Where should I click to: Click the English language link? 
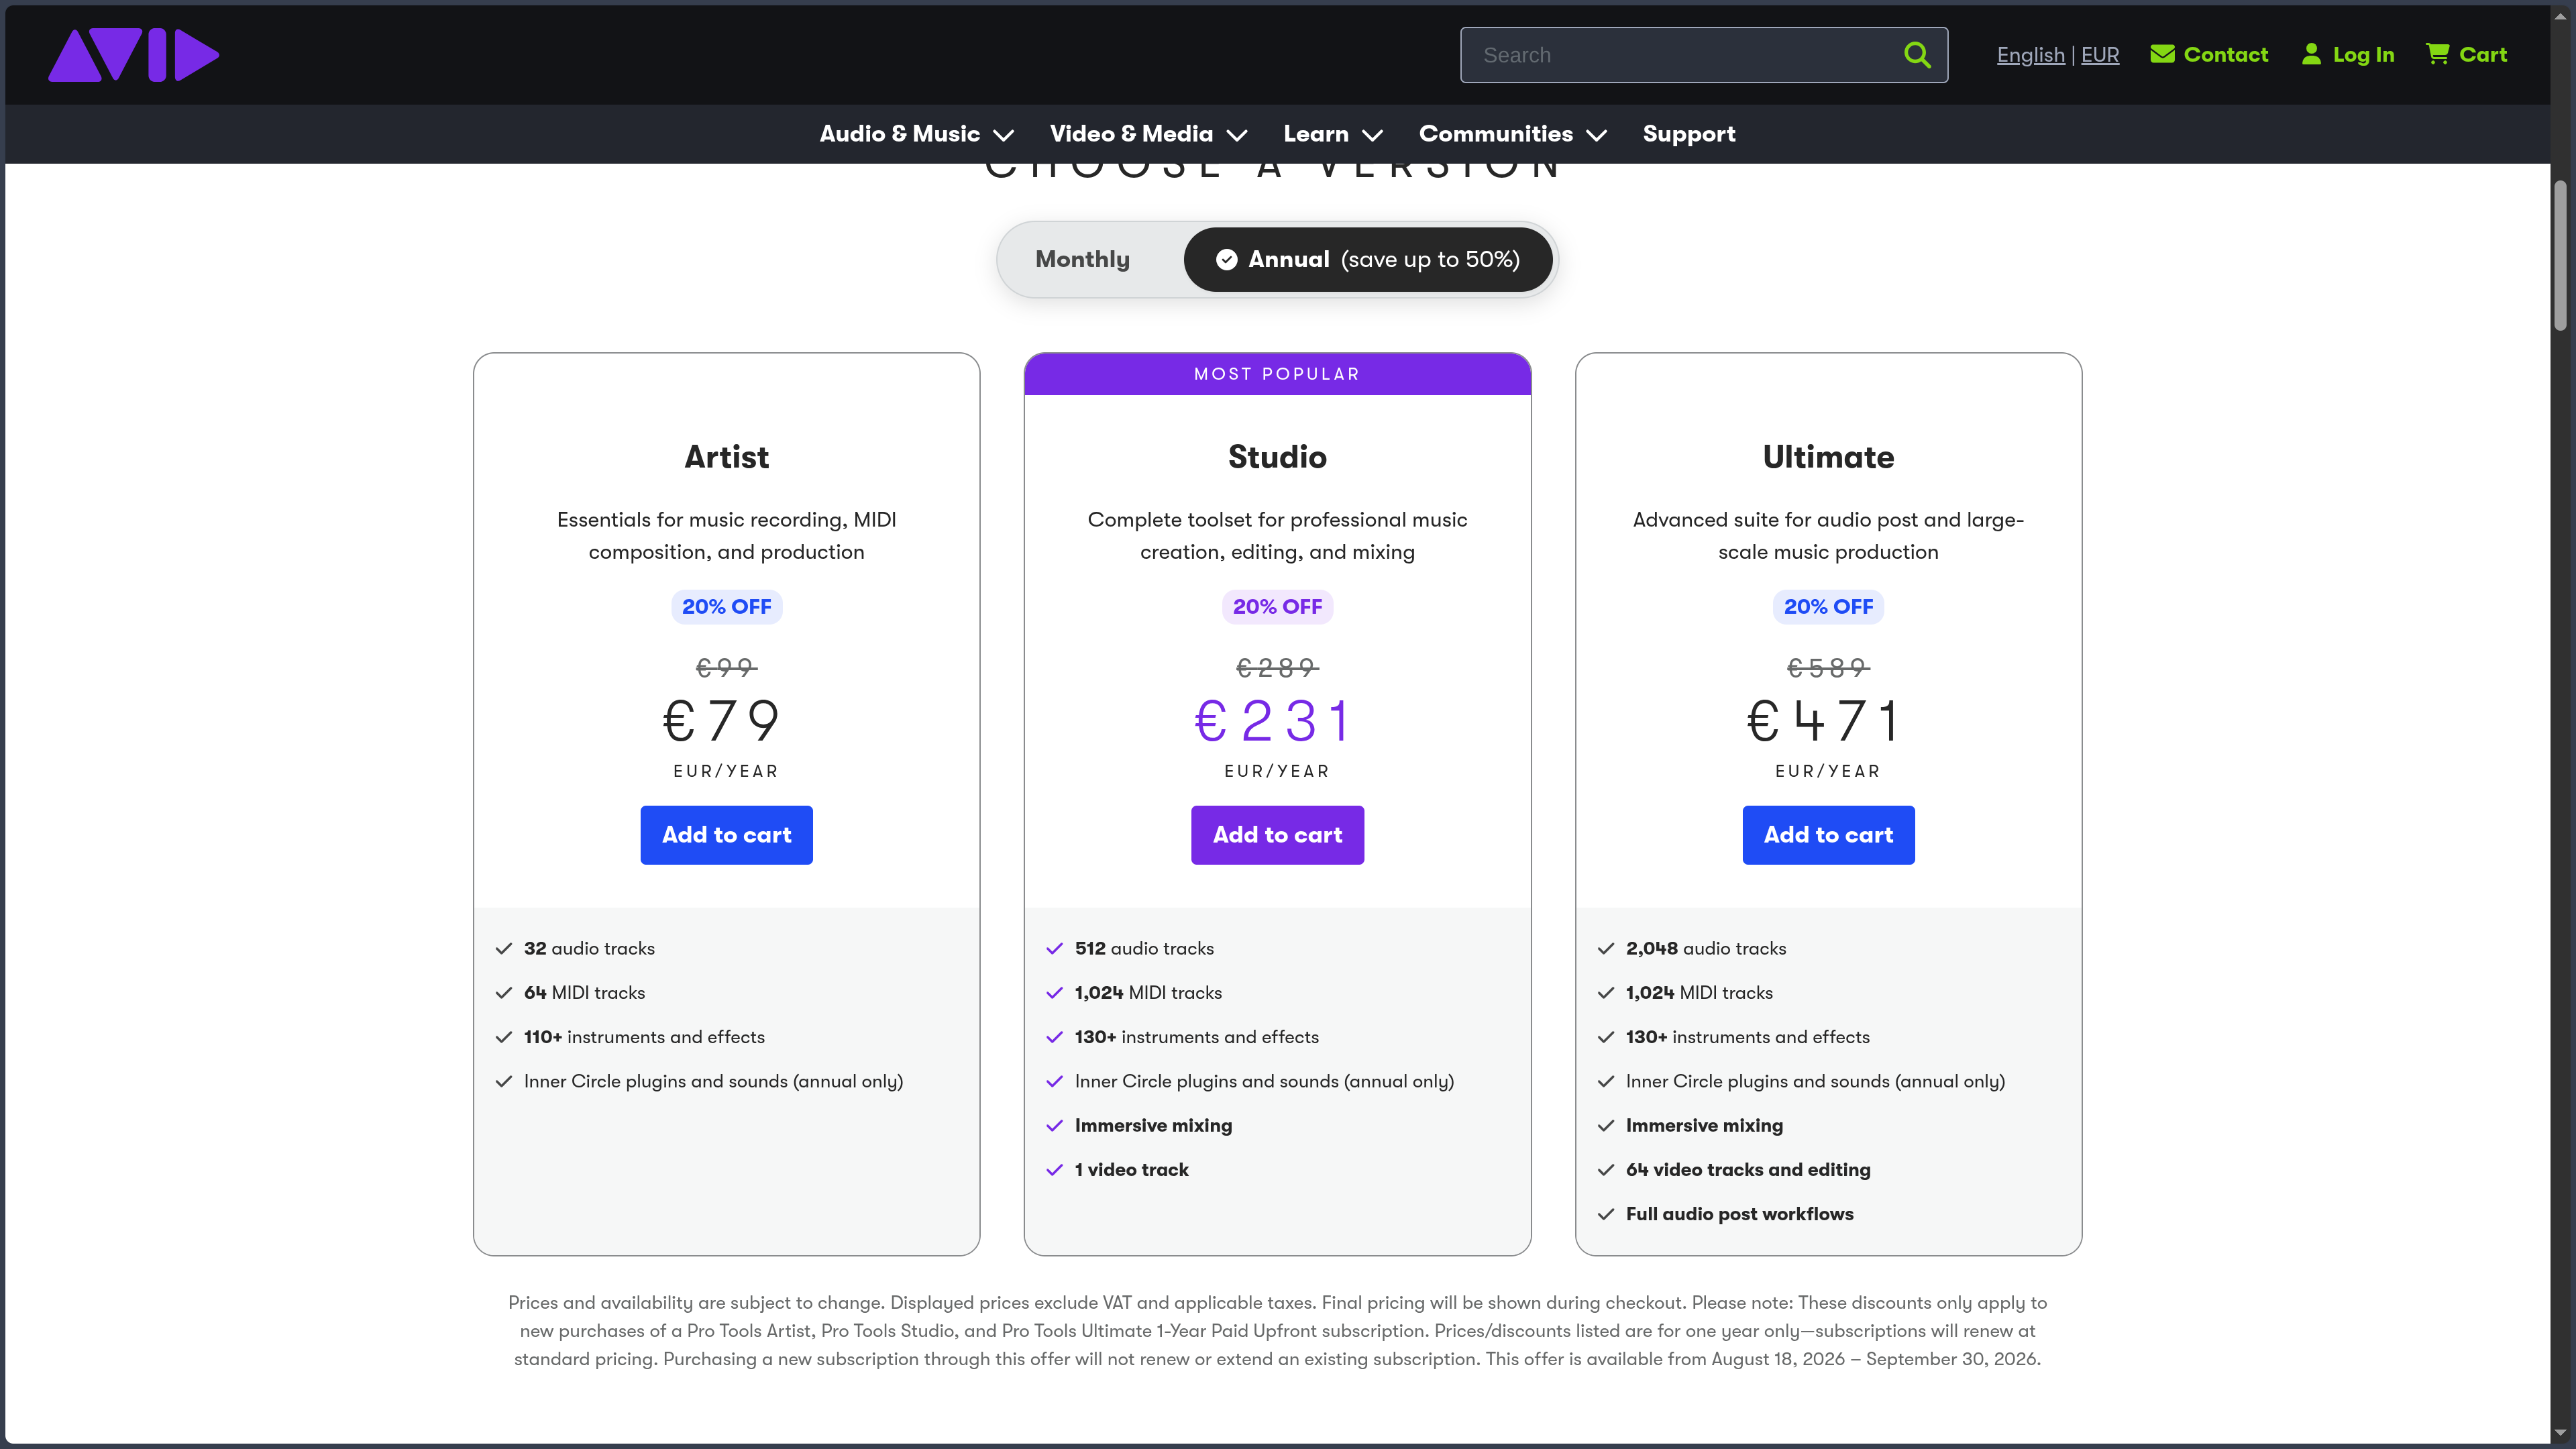tap(2030, 55)
